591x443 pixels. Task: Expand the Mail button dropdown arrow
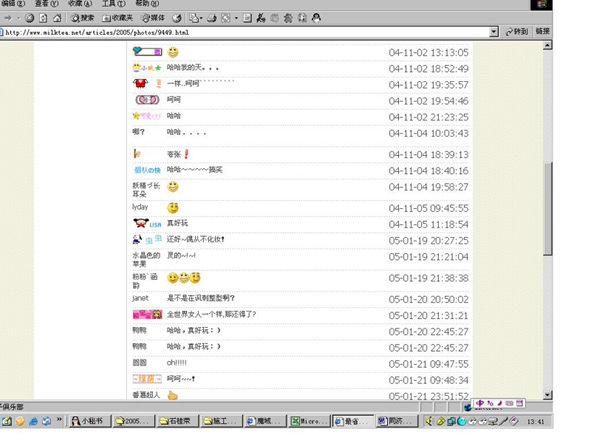click(x=201, y=18)
